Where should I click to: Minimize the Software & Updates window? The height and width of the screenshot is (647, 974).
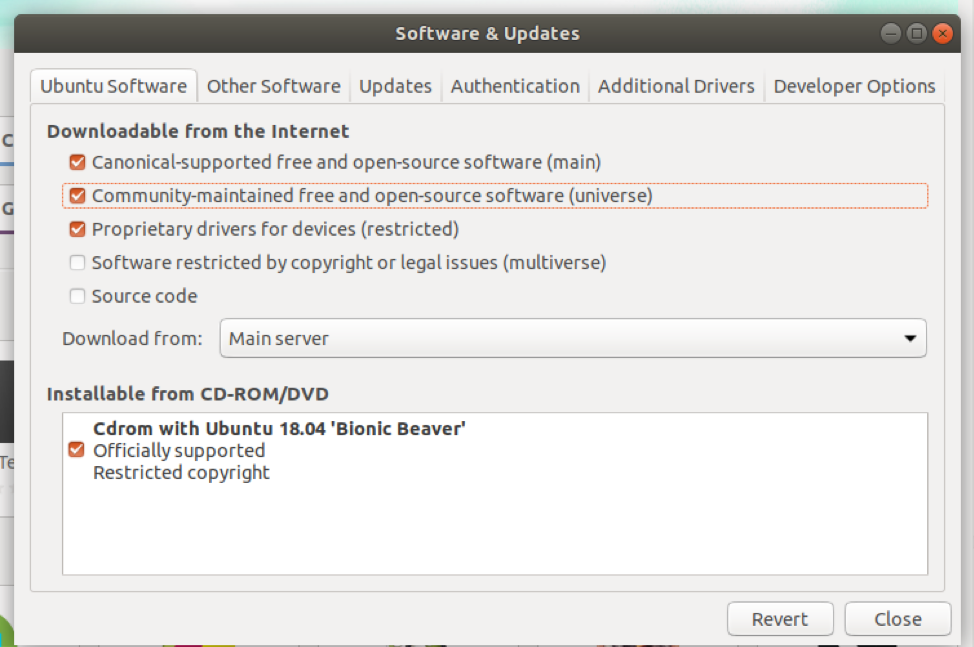click(890, 34)
